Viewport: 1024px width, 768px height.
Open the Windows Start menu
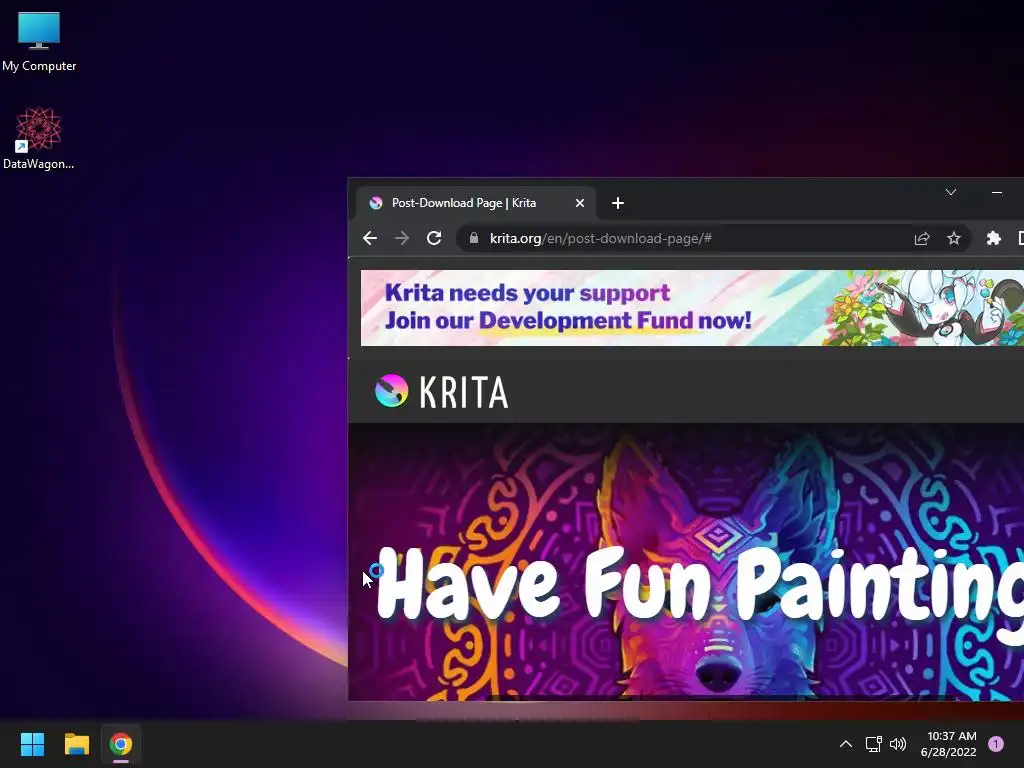point(32,744)
